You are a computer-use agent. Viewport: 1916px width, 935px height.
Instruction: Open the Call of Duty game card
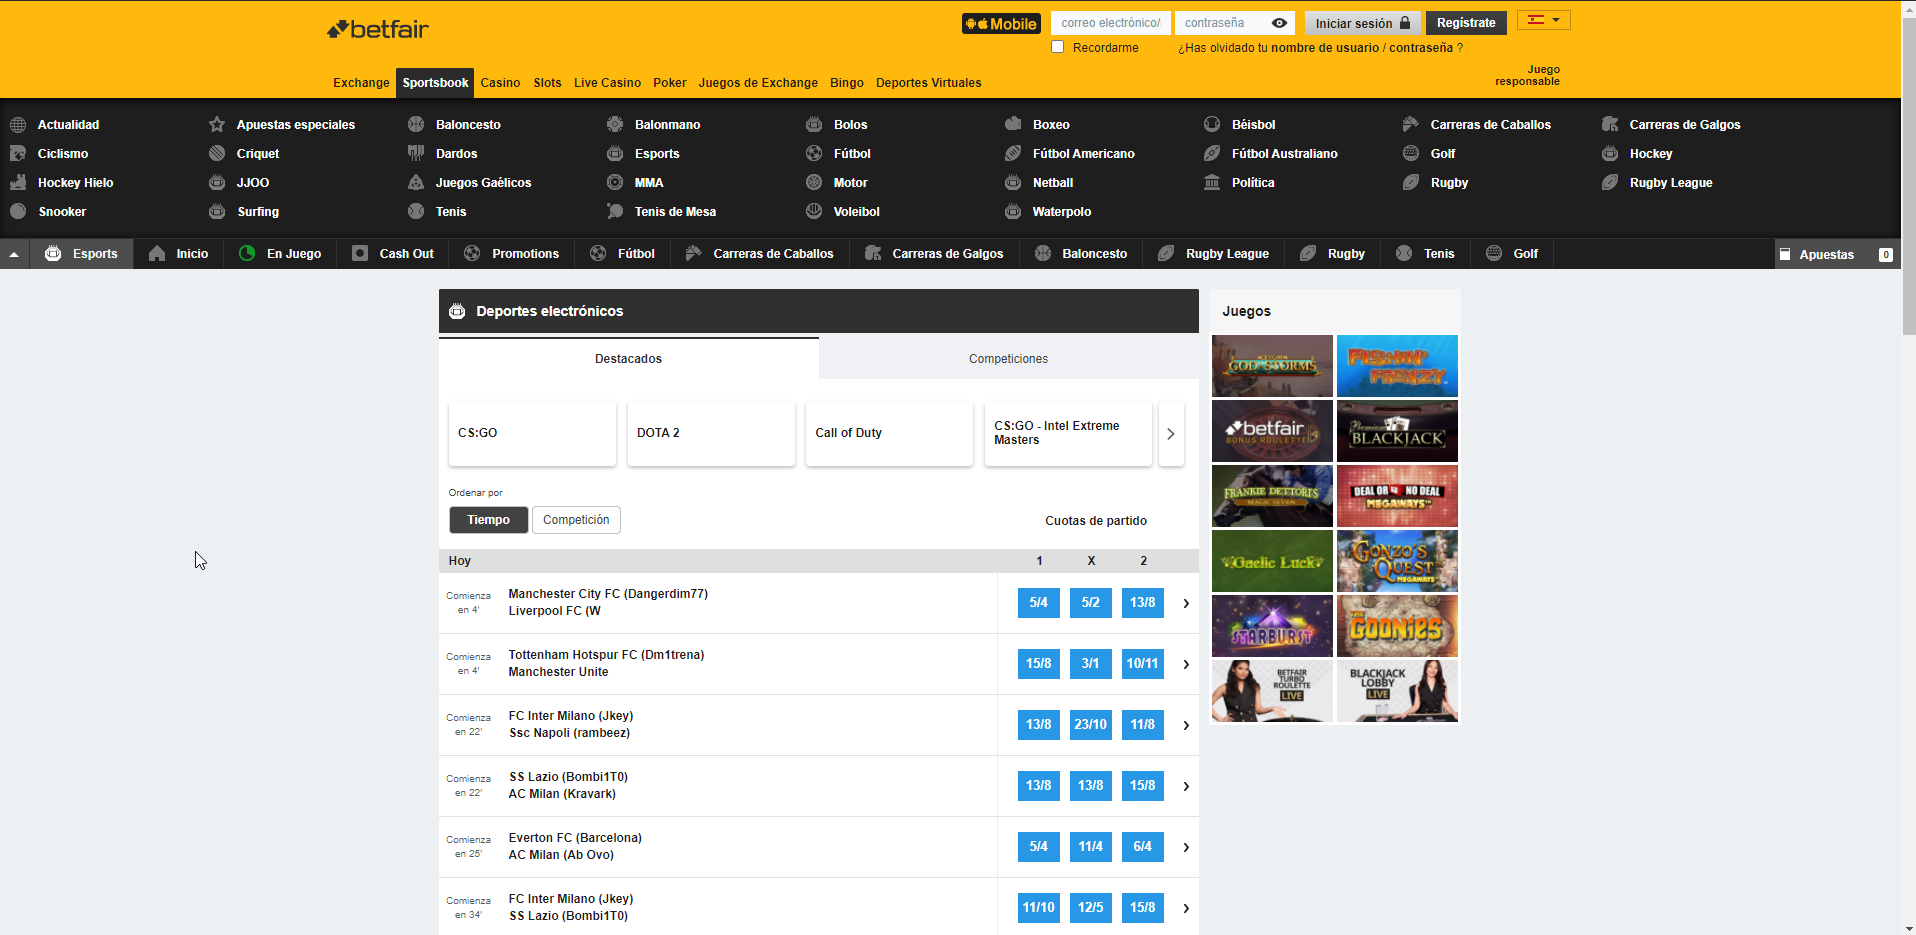coord(889,434)
